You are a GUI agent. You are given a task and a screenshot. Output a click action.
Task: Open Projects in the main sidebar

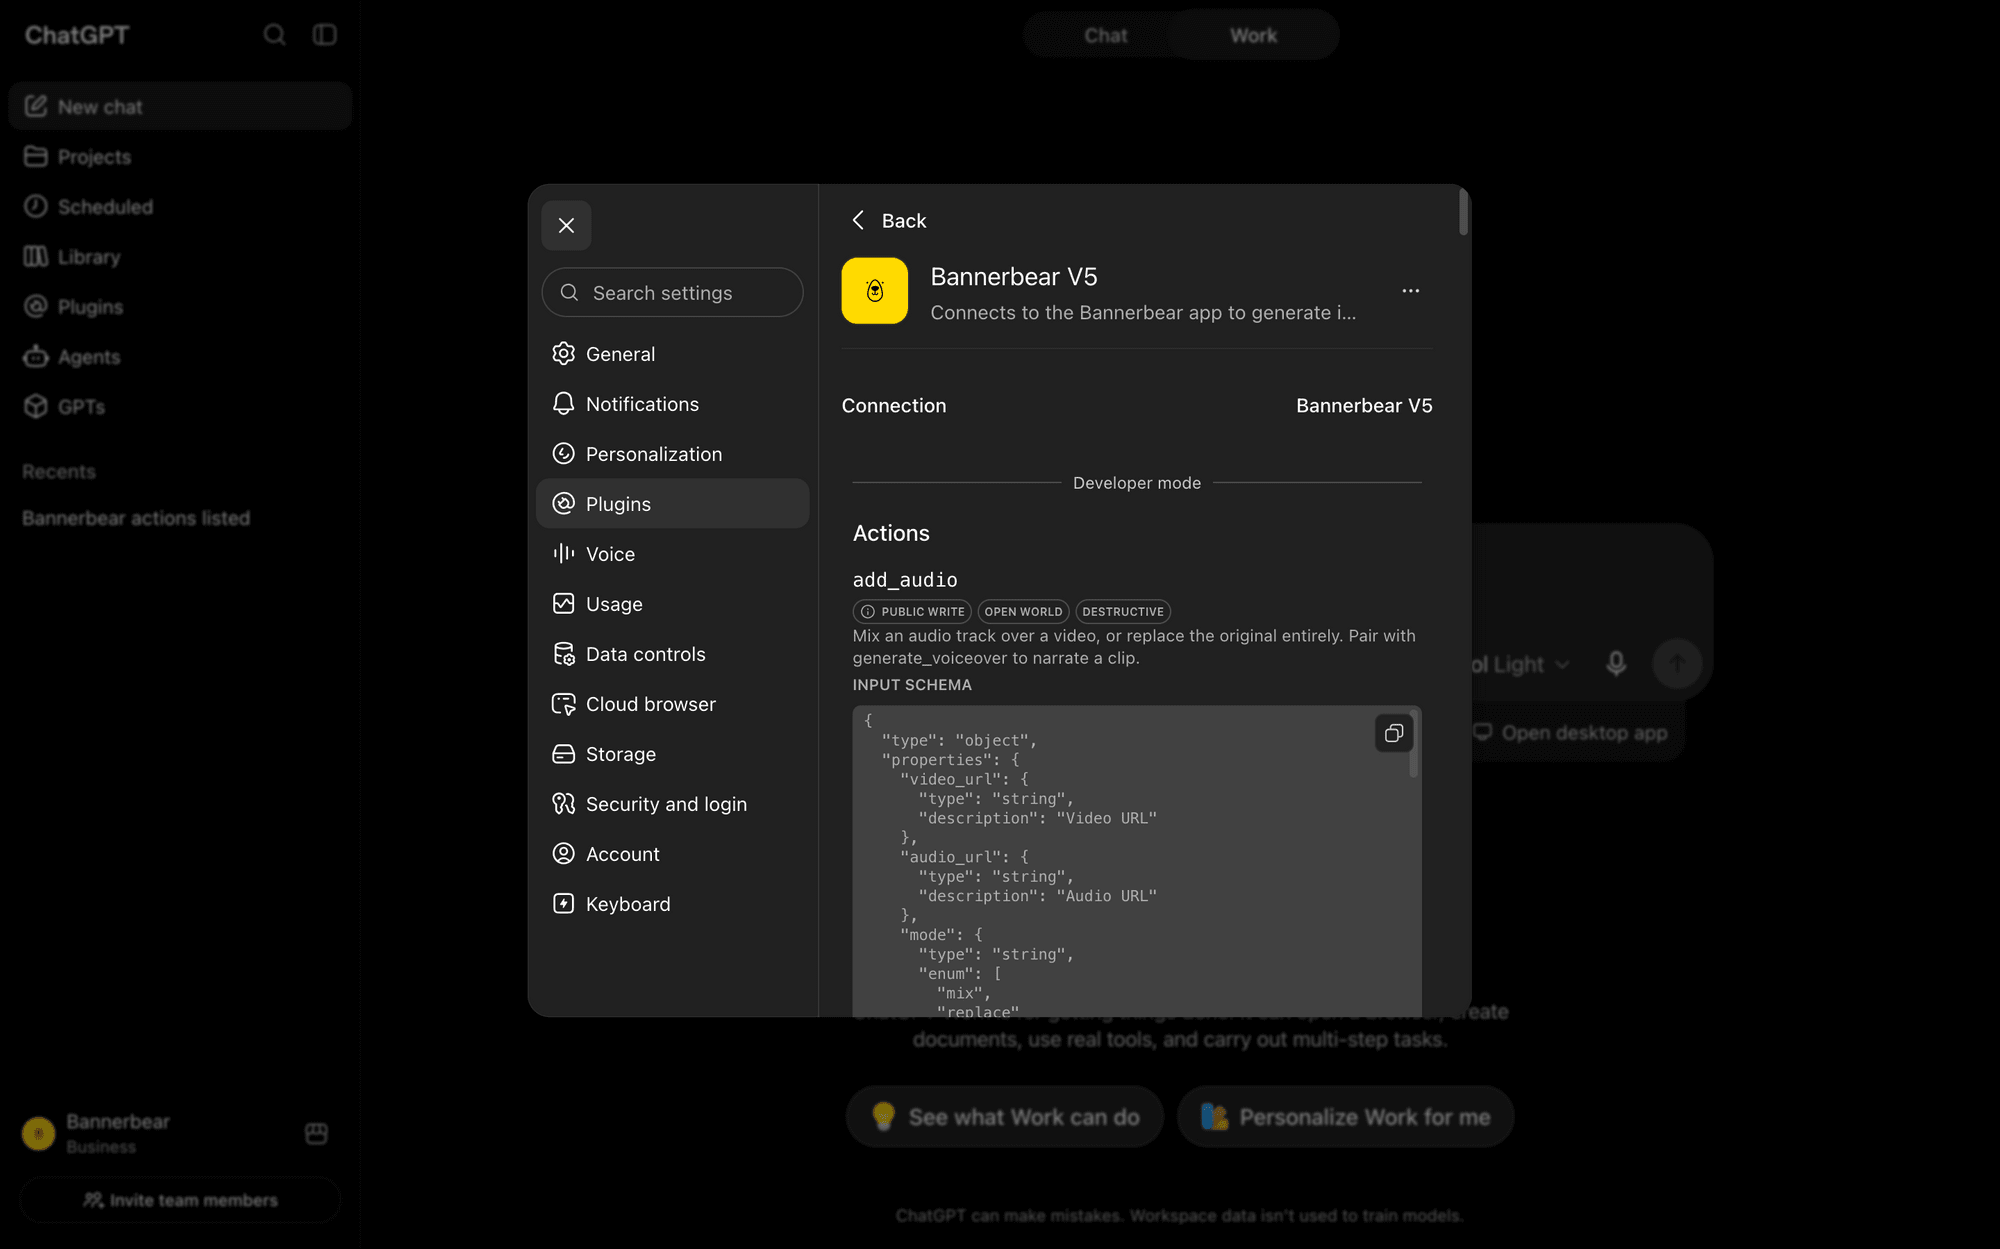(180, 157)
